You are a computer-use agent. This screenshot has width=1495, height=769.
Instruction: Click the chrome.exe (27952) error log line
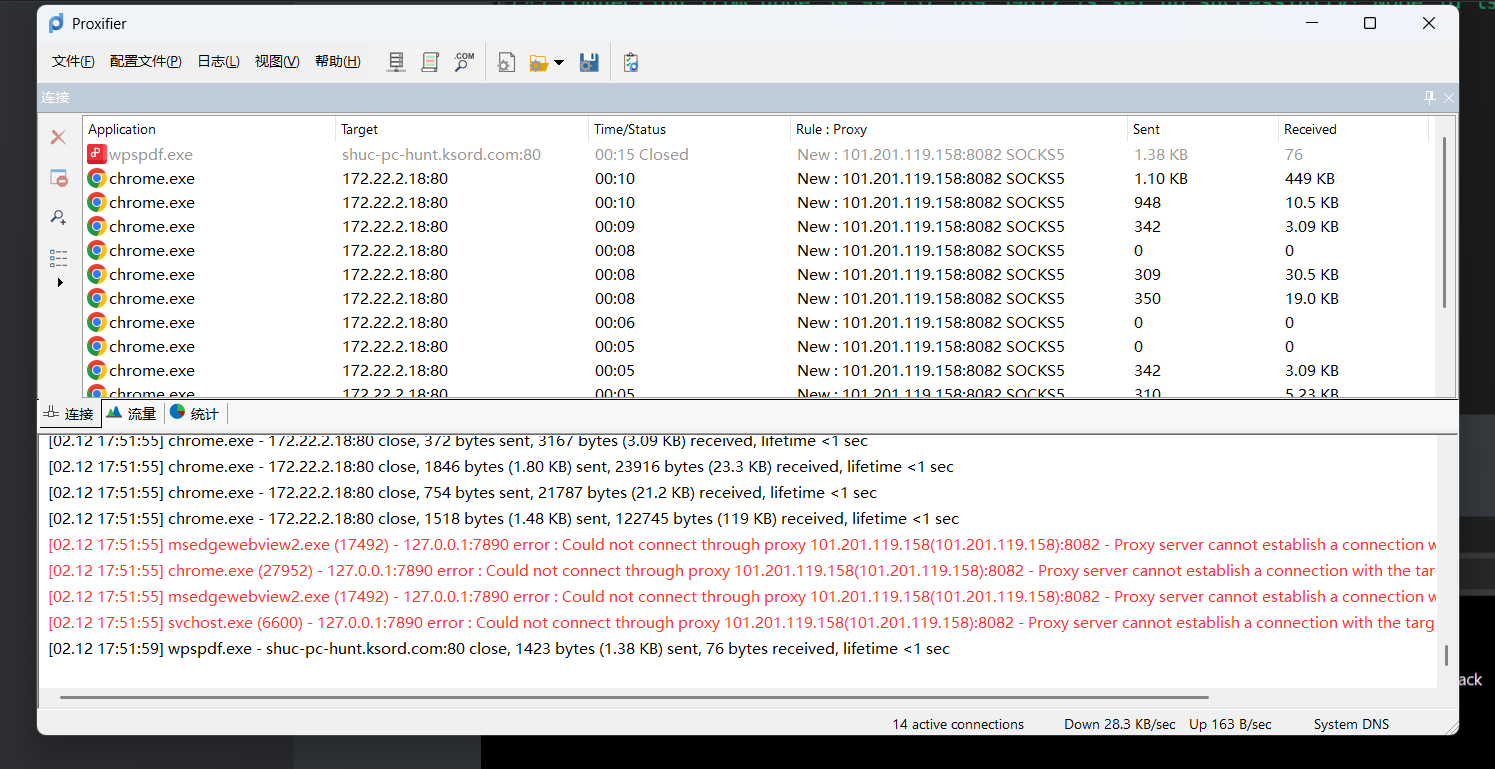point(741,570)
